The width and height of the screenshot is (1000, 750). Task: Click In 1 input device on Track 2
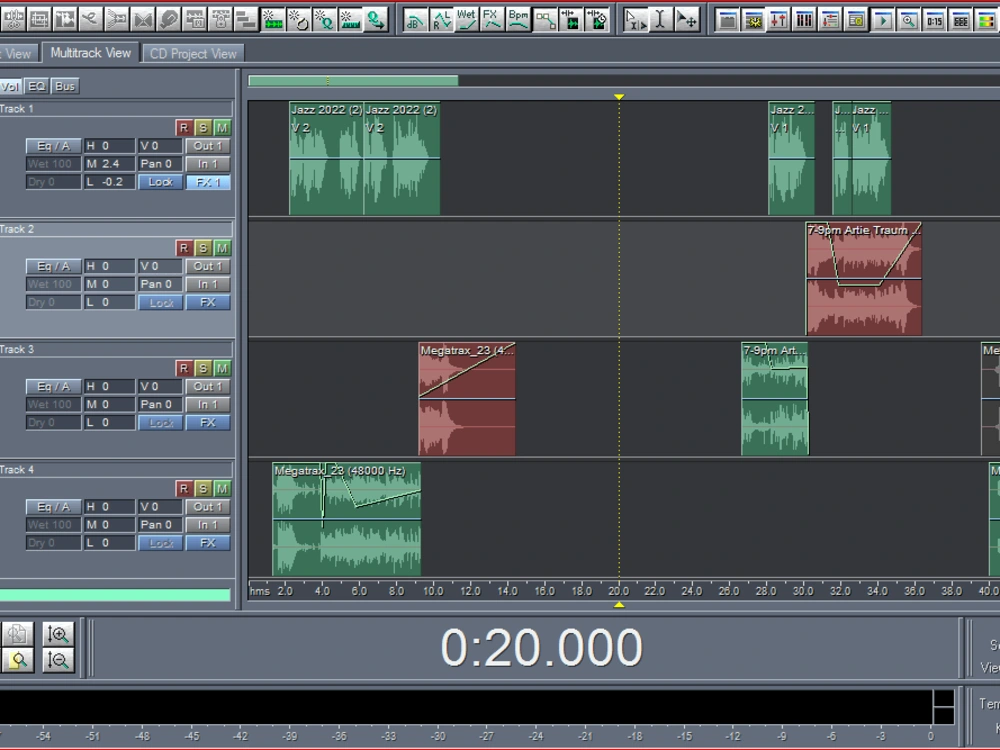(208, 284)
